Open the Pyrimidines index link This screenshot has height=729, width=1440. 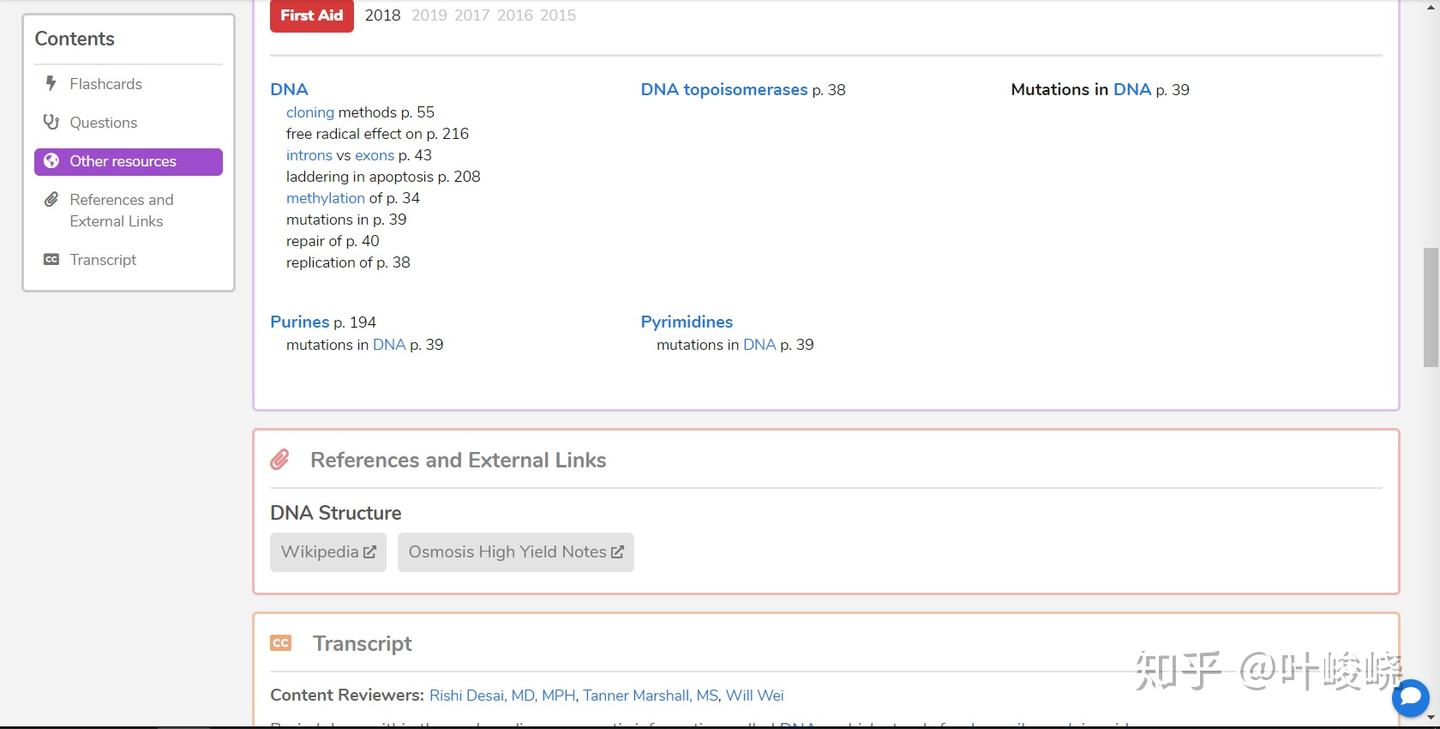(x=687, y=322)
